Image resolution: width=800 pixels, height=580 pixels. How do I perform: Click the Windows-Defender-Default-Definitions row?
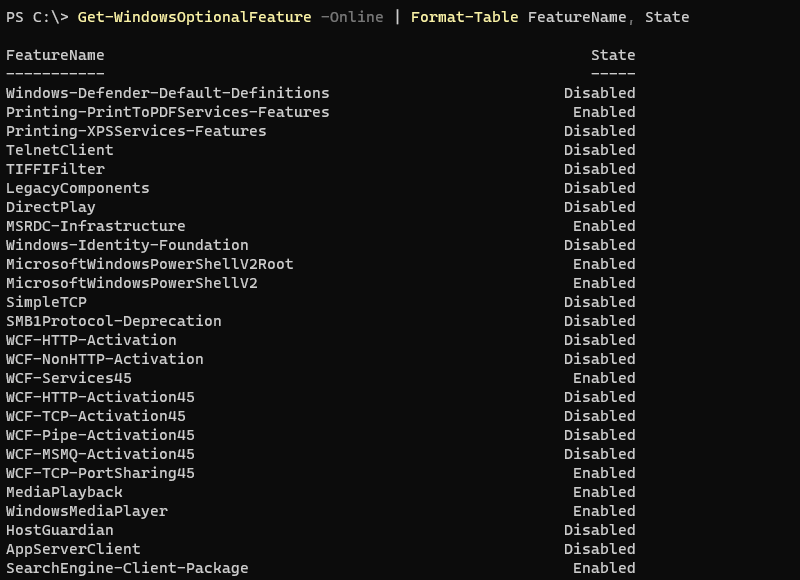tap(167, 93)
